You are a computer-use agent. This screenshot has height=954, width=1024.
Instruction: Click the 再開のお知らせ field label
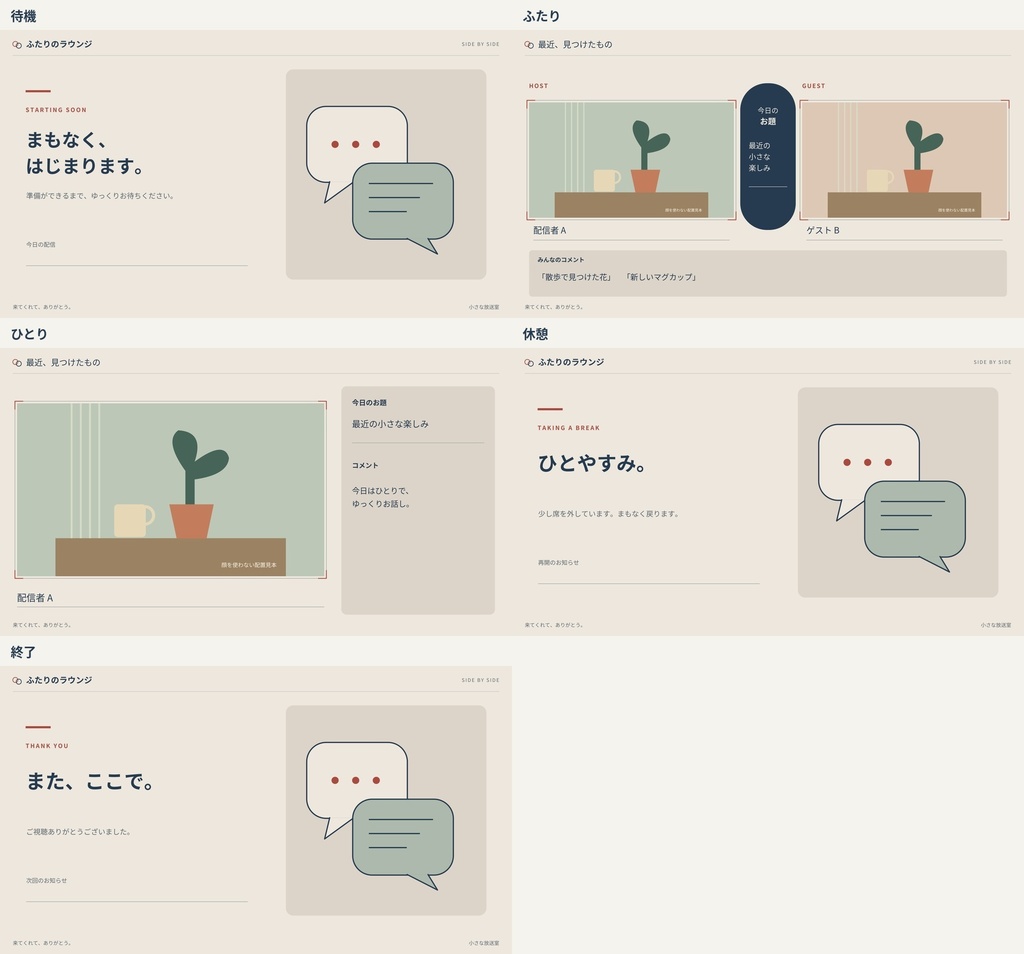click(x=558, y=562)
